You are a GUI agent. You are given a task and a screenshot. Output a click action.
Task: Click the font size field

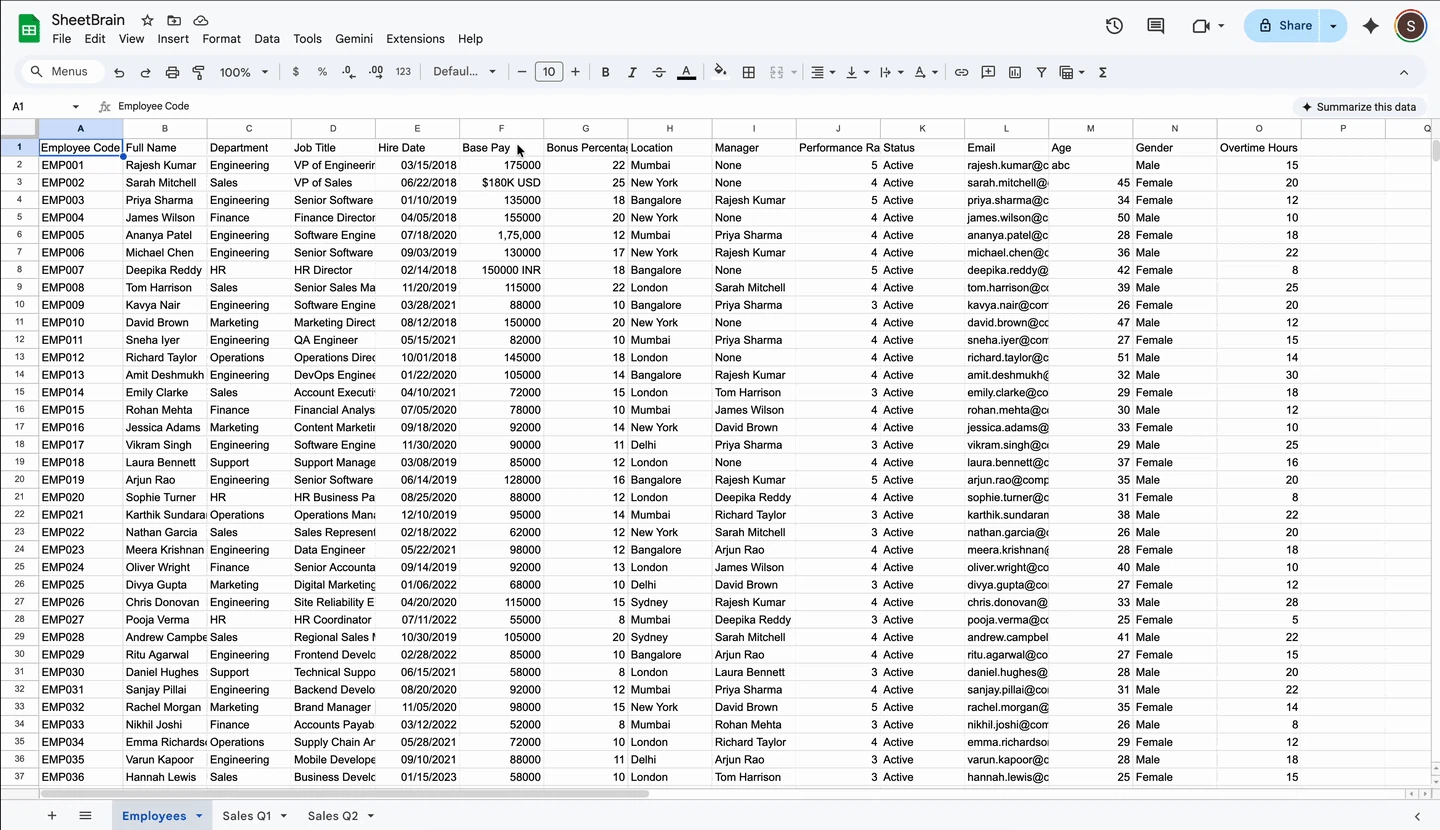[549, 72]
